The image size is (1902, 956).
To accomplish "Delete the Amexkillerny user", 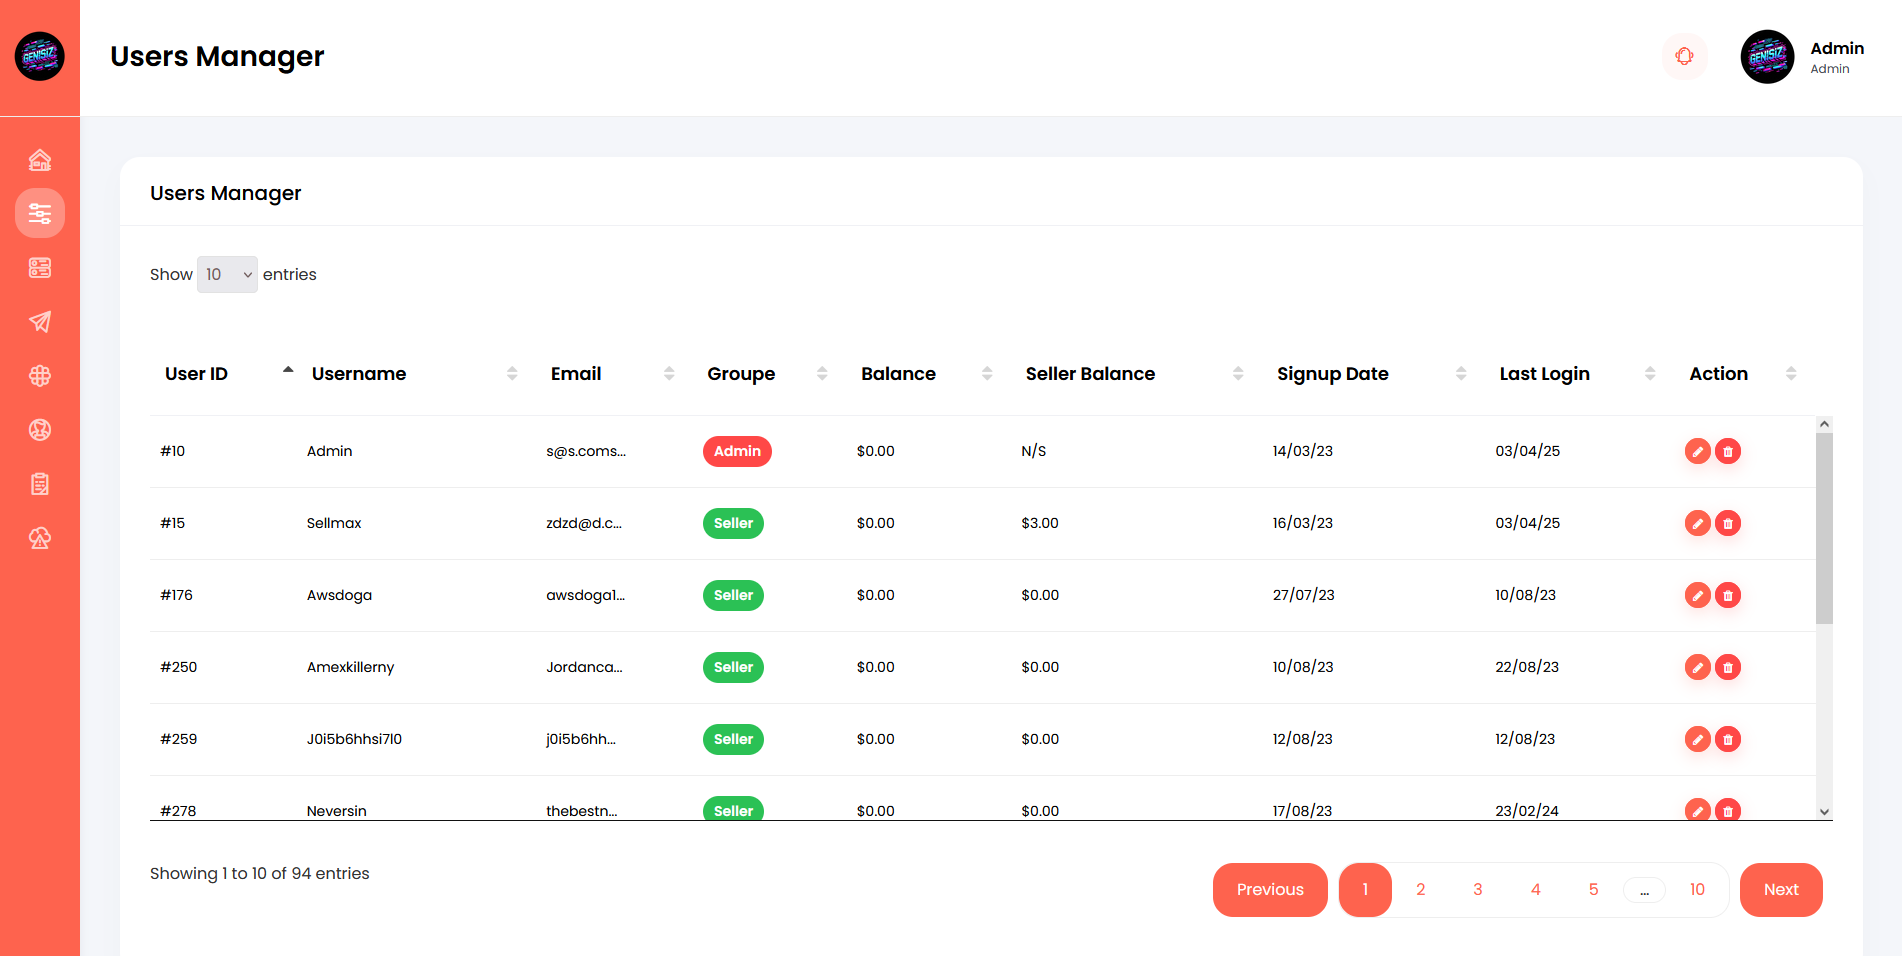I will coord(1728,667).
